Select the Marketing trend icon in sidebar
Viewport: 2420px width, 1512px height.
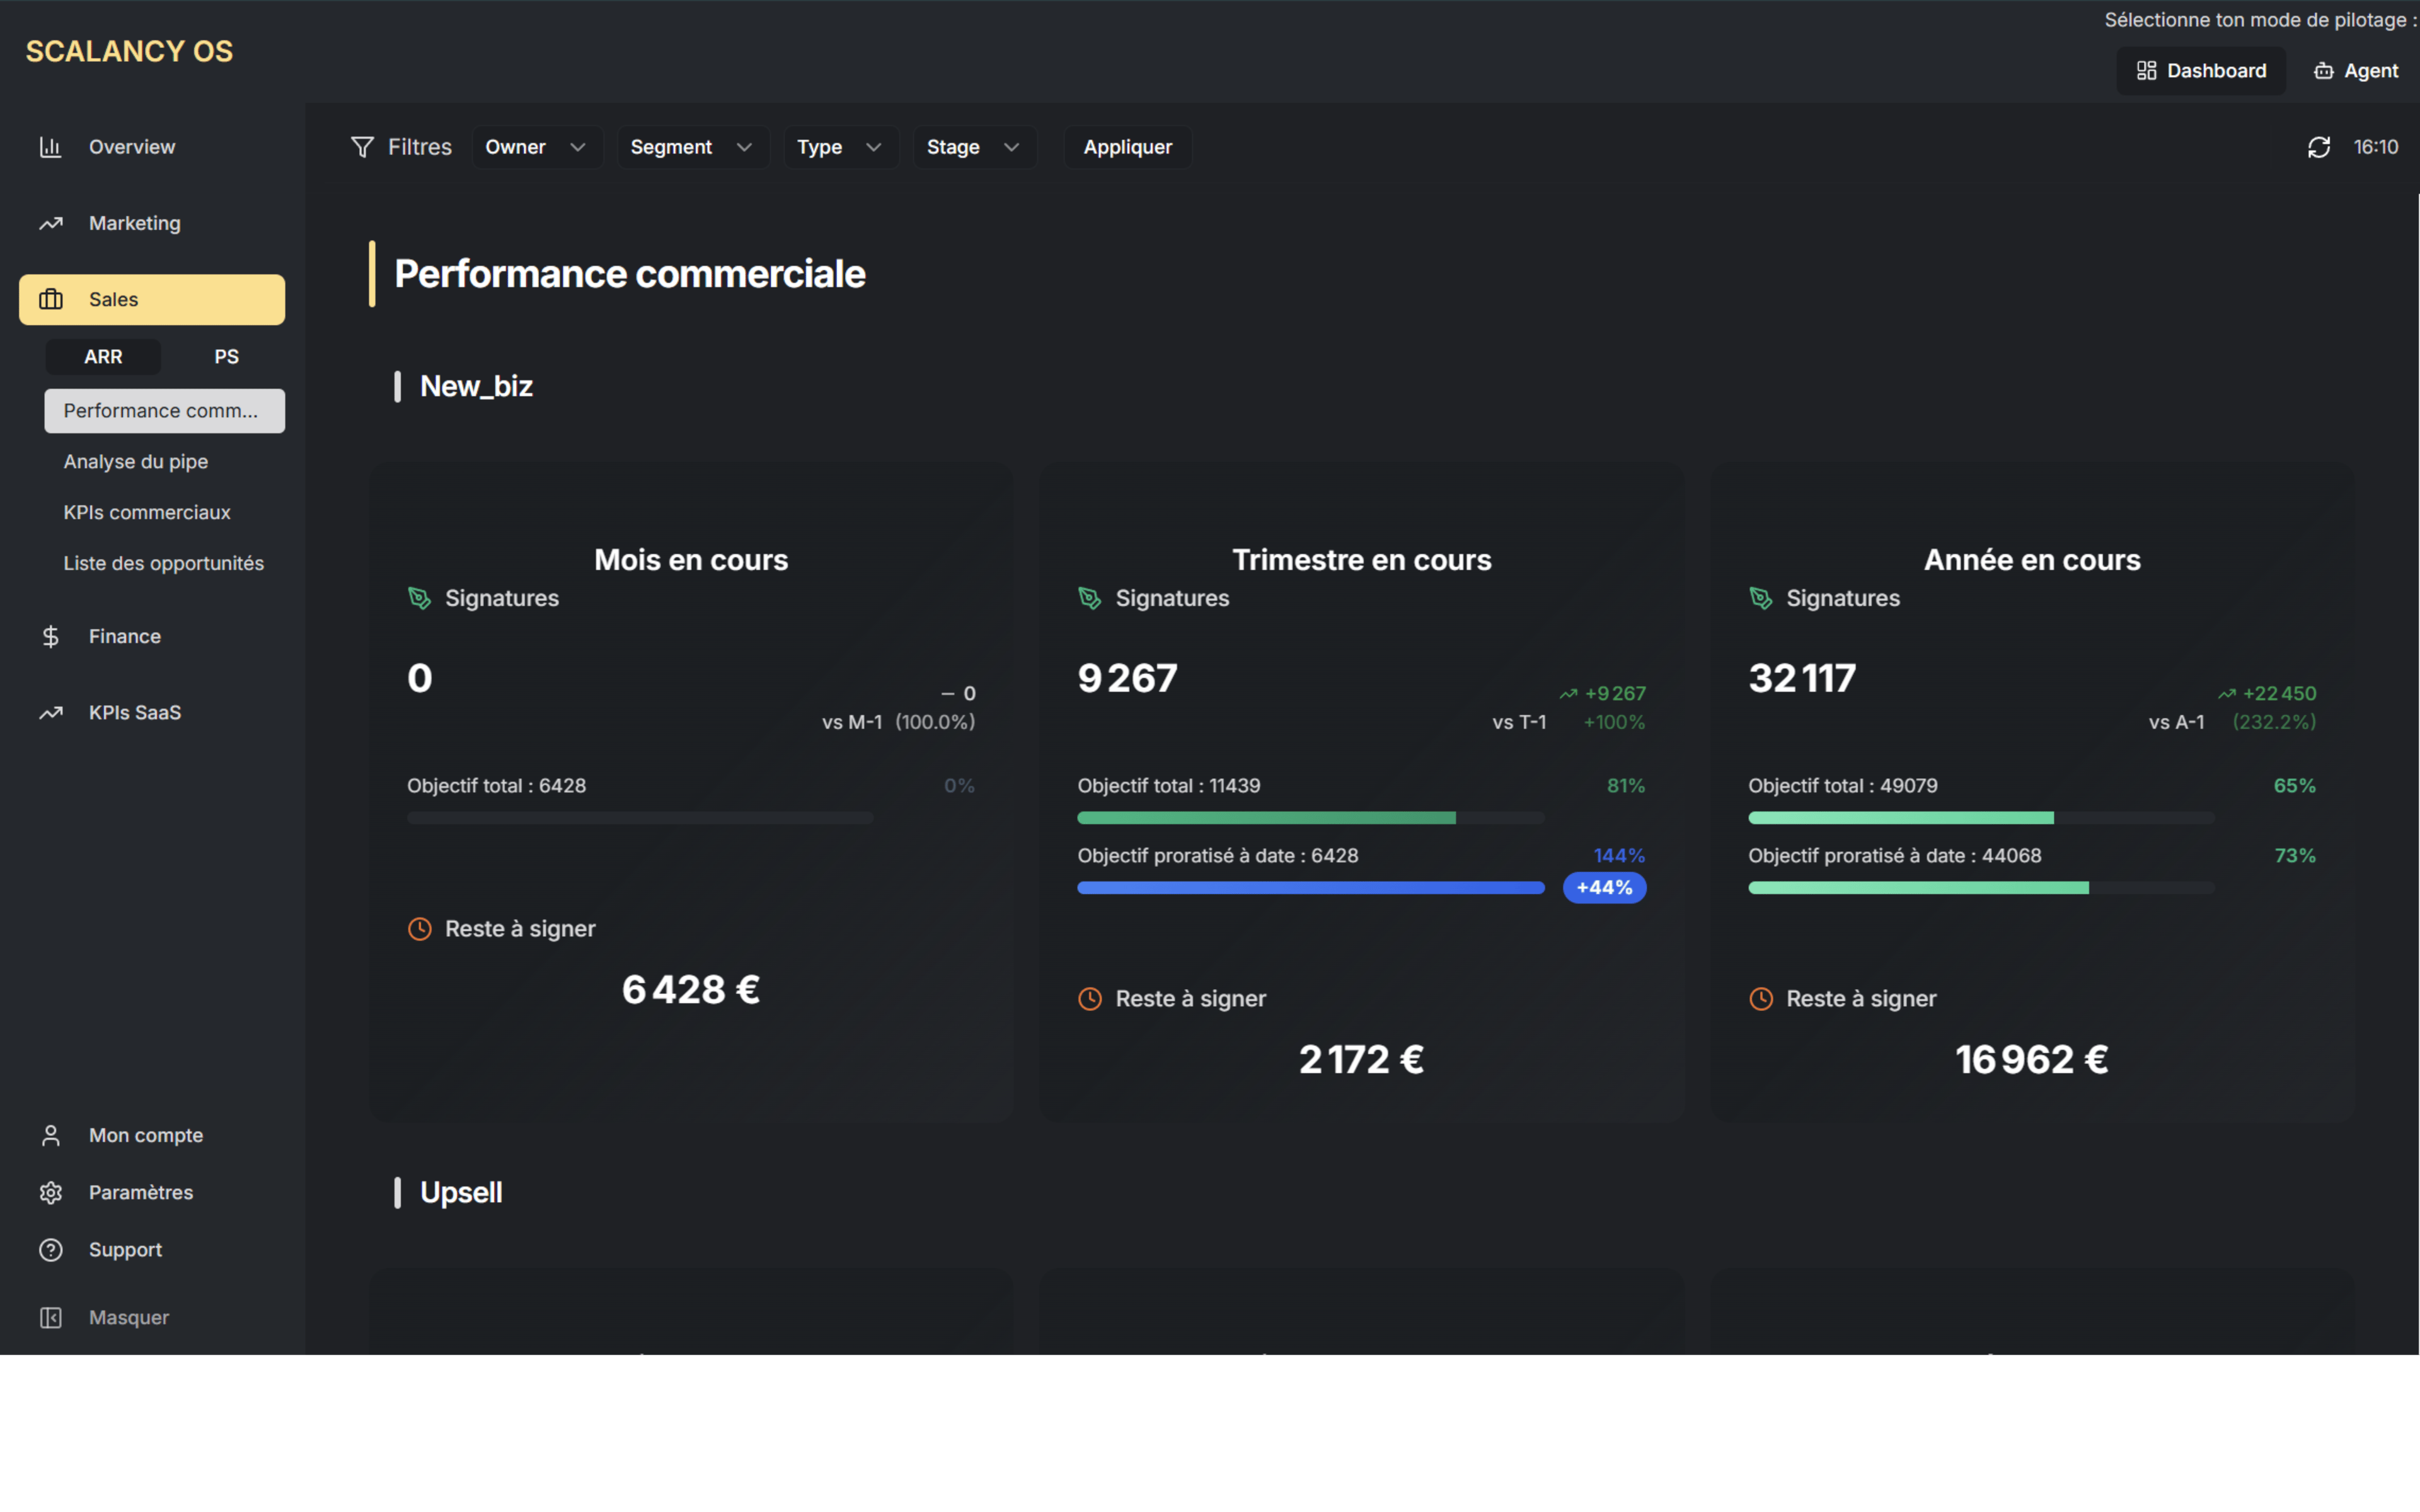pyautogui.click(x=51, y=223)
